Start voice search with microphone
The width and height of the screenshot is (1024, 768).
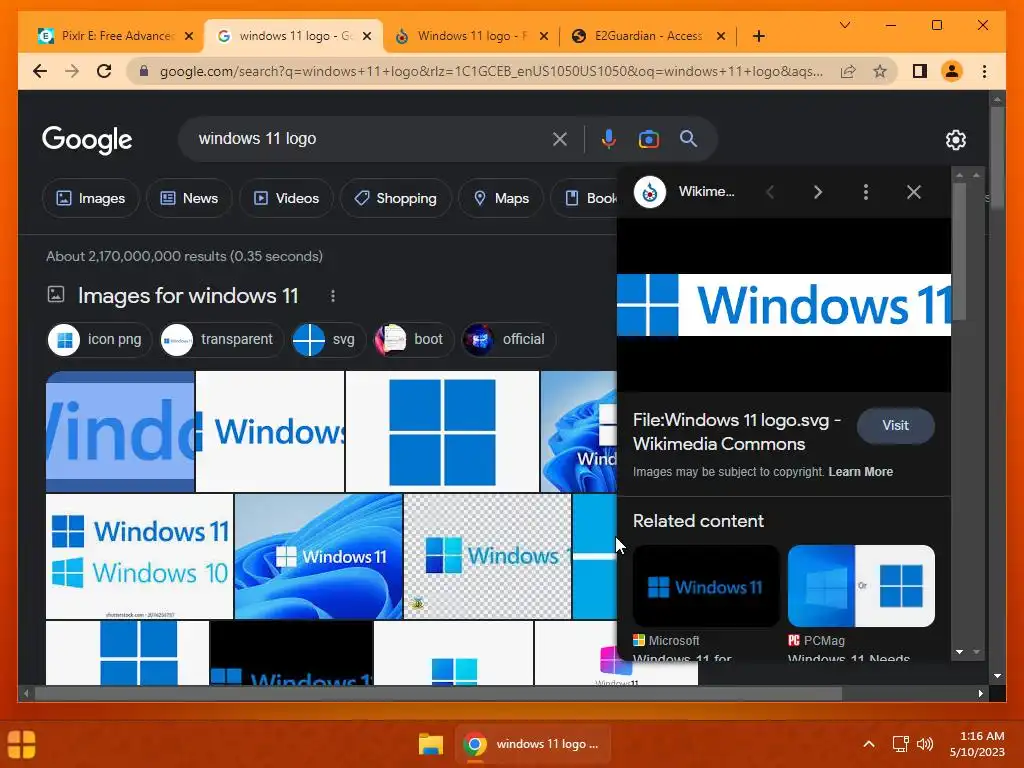(609, 139)
